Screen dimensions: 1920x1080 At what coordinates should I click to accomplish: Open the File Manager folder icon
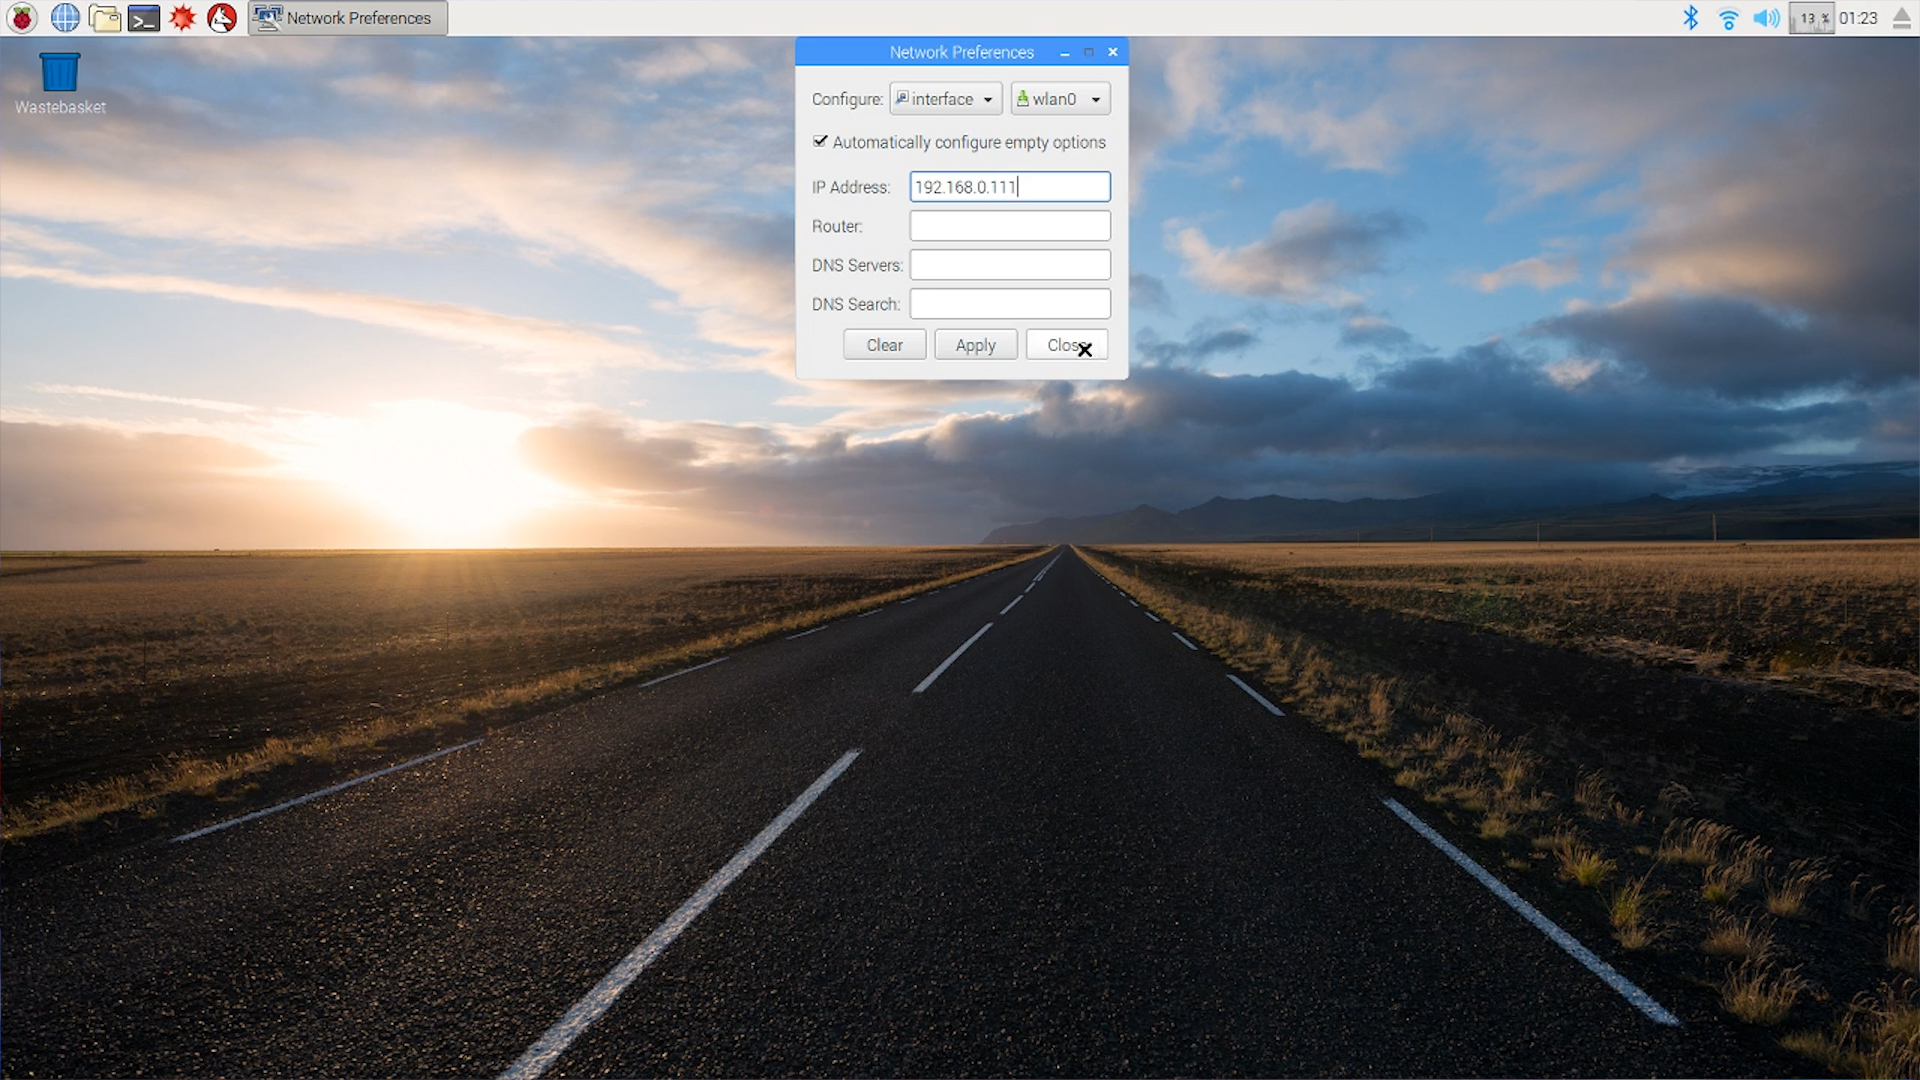pos(104,18)
